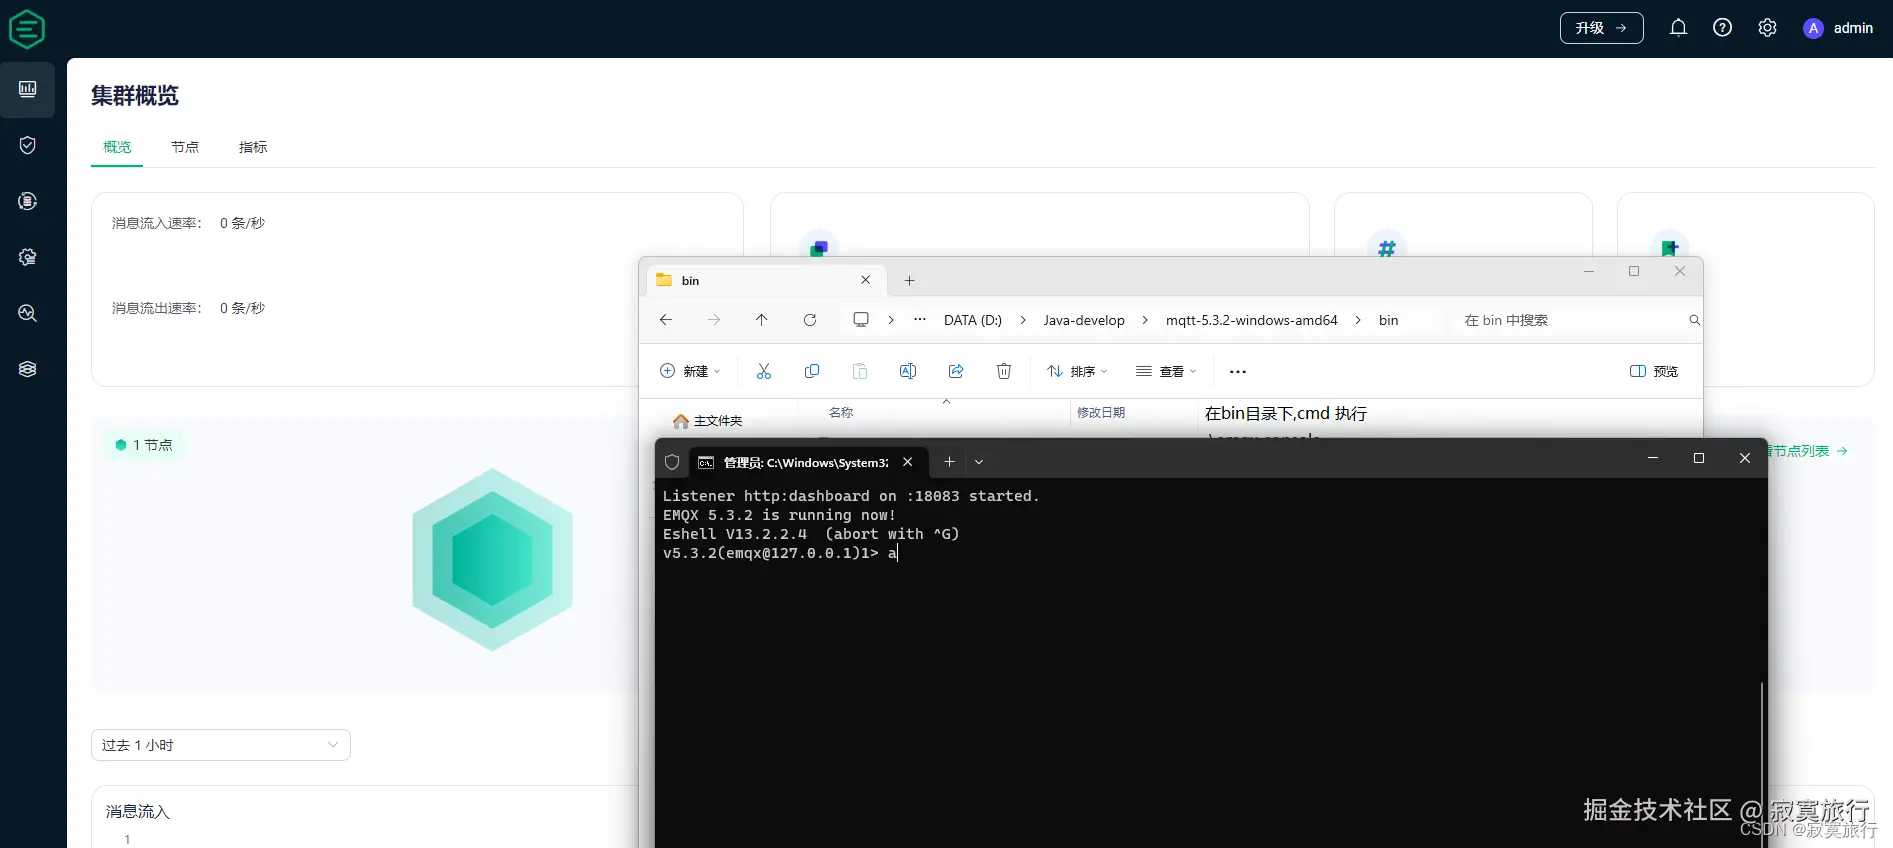The width and height of the screenshot is (1893, 848).
Task: Open the management gear sidebar icon
Action: click(28, 257)
